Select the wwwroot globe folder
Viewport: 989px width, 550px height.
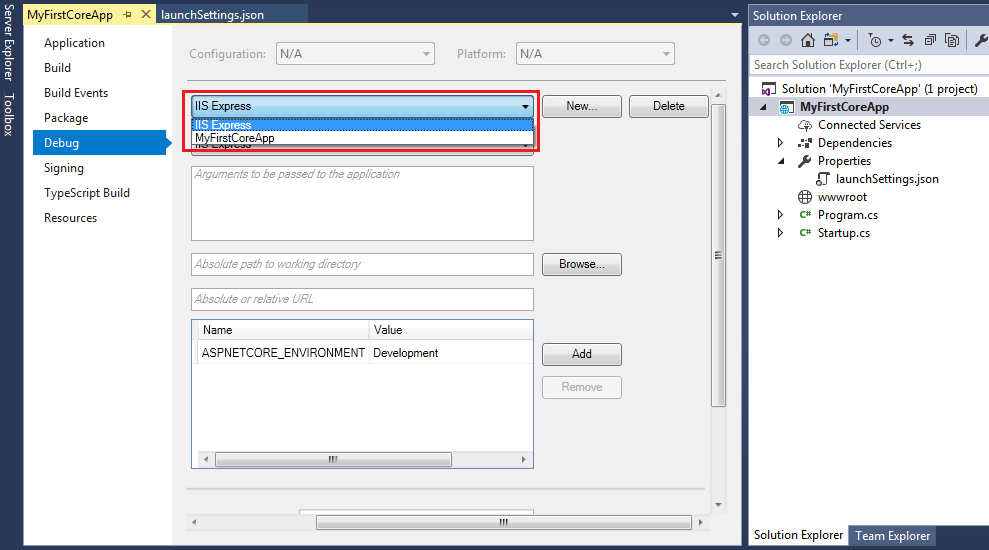(x=842, y=197)
